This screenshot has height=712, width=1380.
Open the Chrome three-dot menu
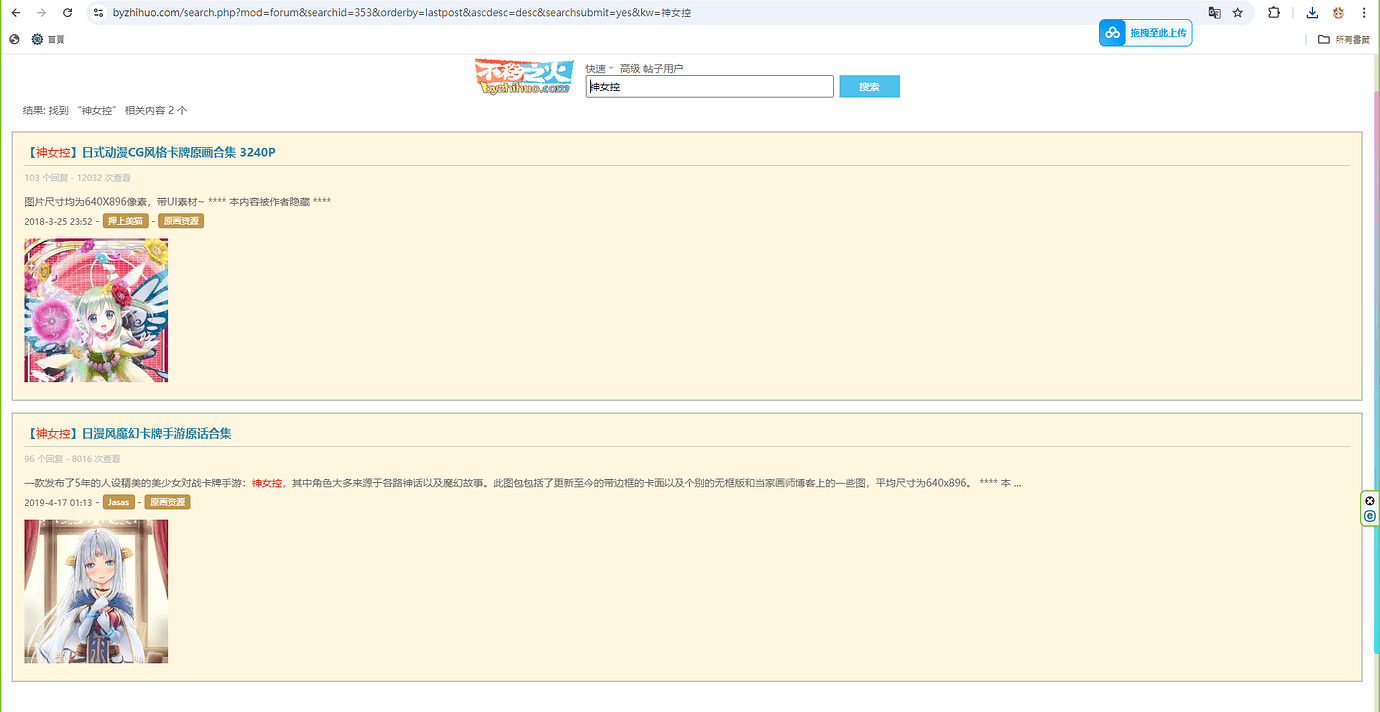(1364, 13)
